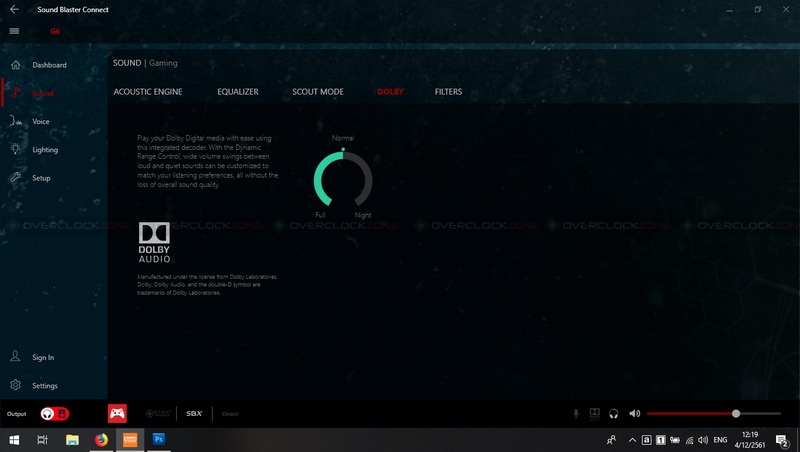
Task: Open the Action Center notifications
Action: click(x=782, y=440)
